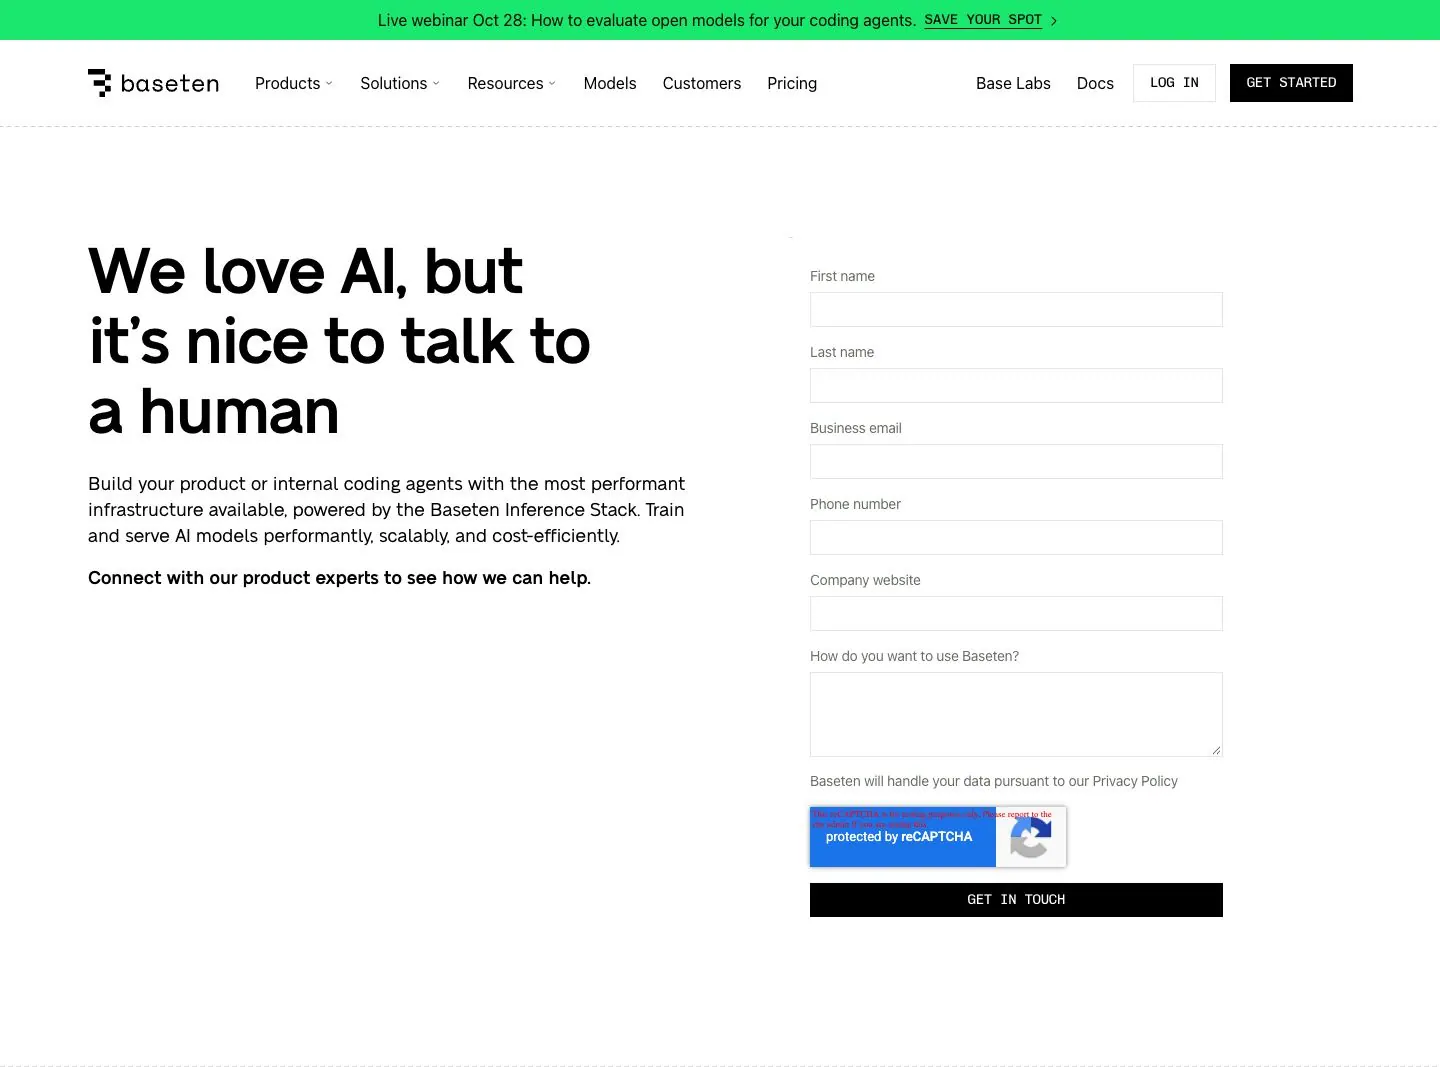Click the 'We love AI' headline text

click(x=339, y=341)
